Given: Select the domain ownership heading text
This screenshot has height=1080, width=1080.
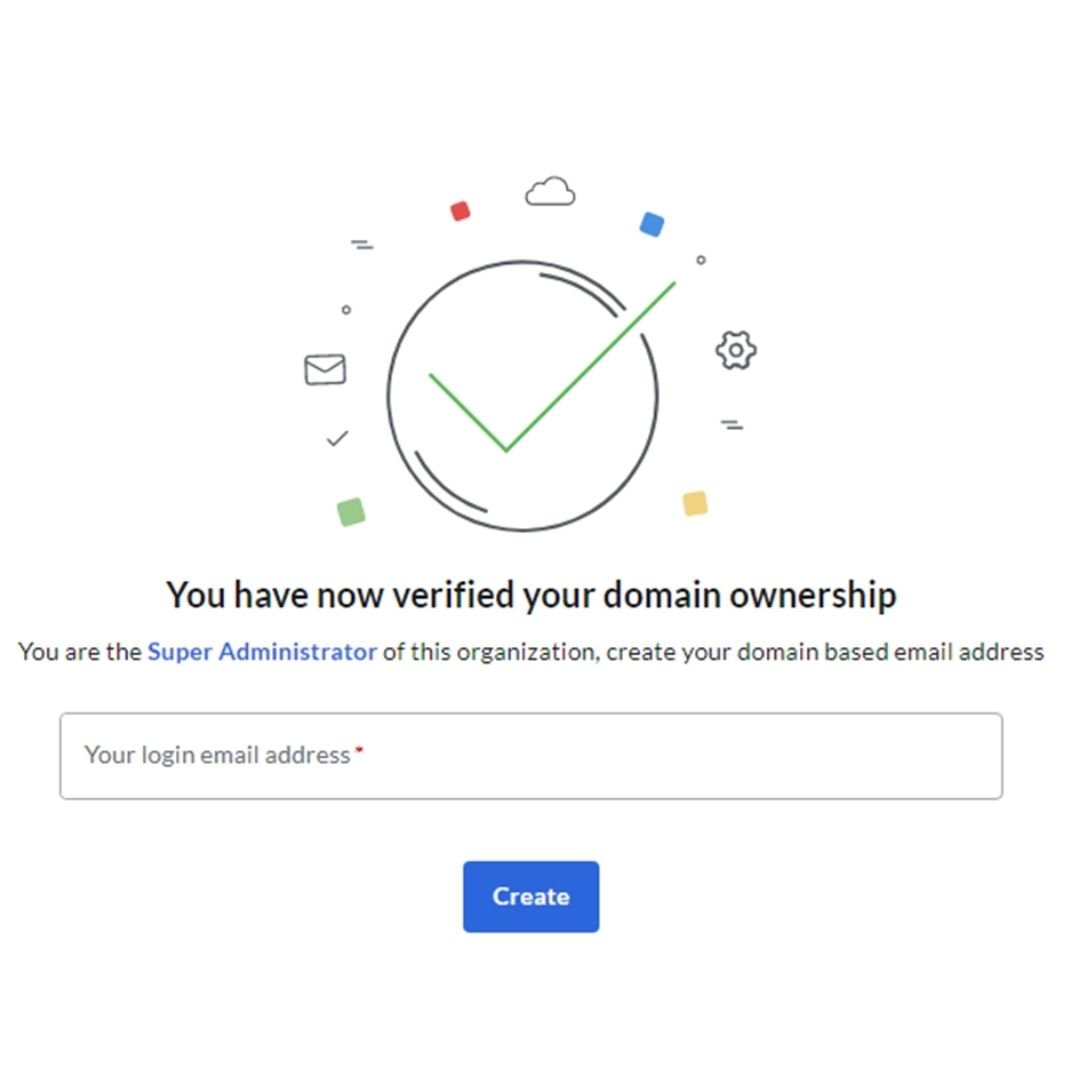Looking at the screenshot, I should pyautogui.click(x=533, y=594).
